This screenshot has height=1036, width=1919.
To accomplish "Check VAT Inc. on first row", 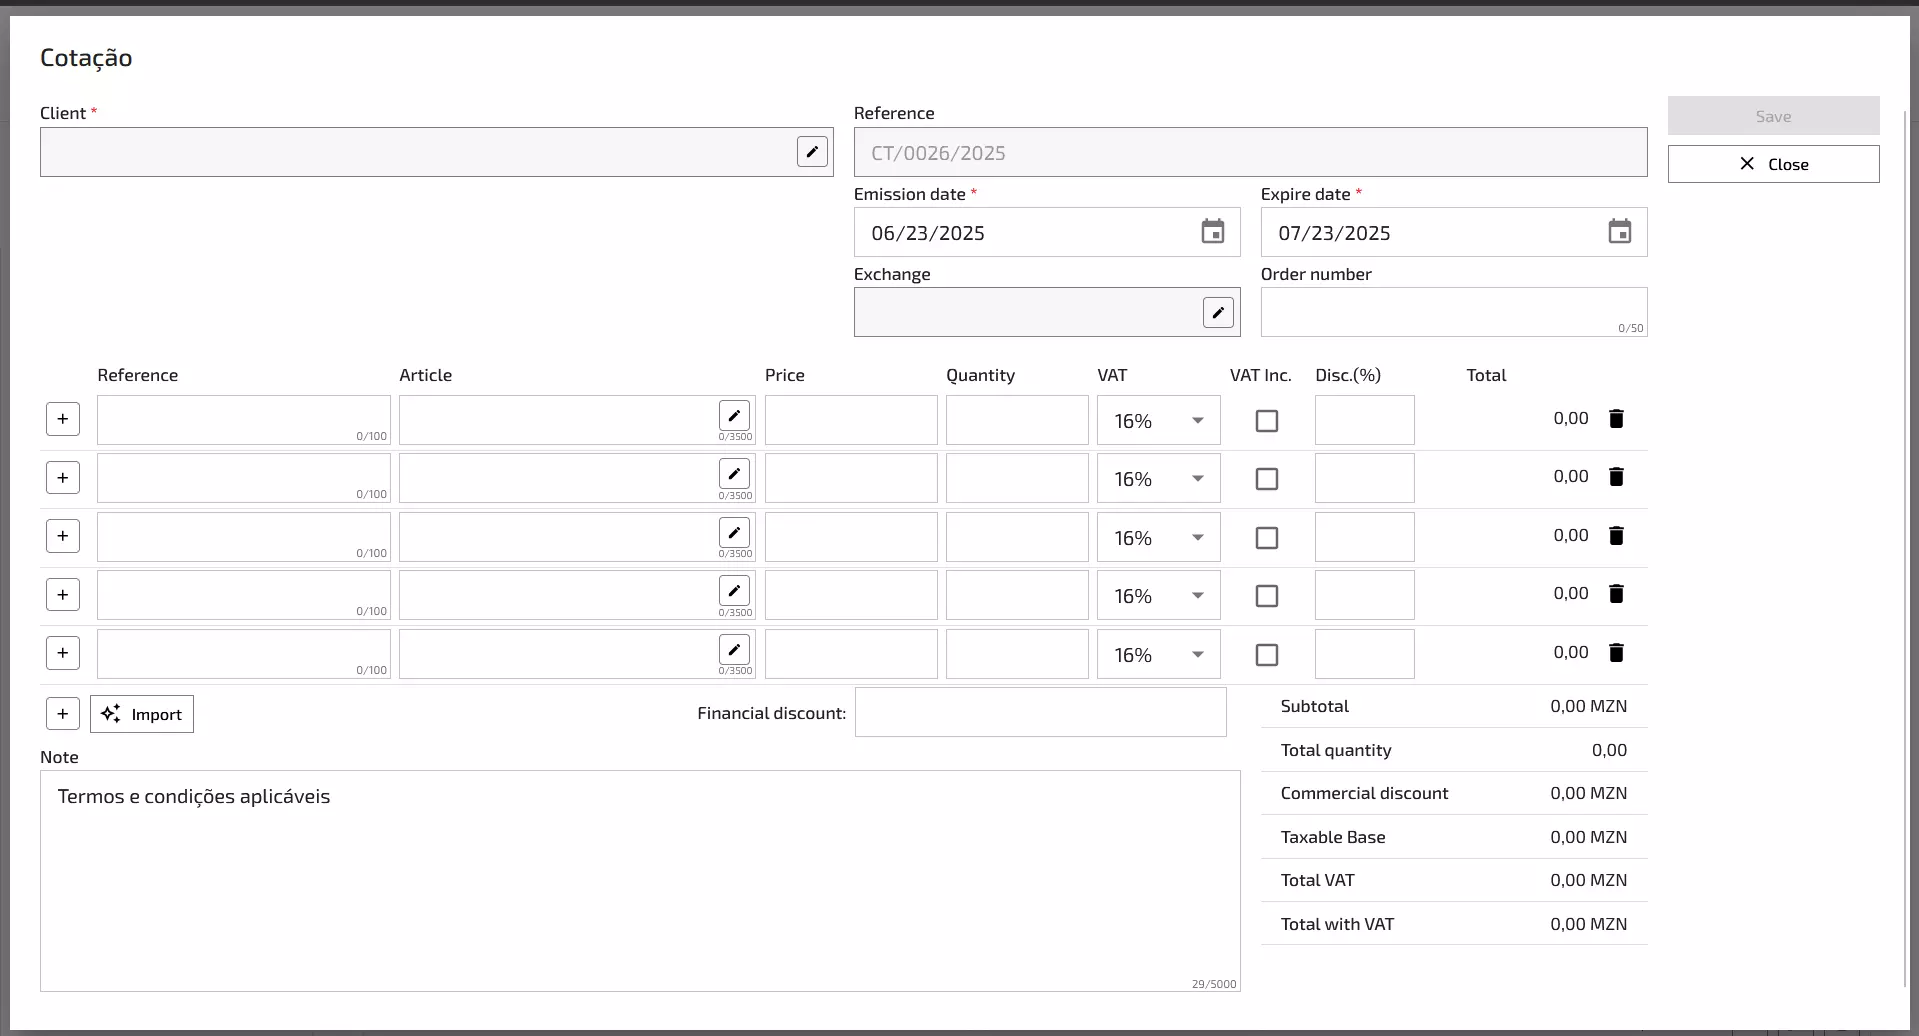I will tap(1267, 421).
